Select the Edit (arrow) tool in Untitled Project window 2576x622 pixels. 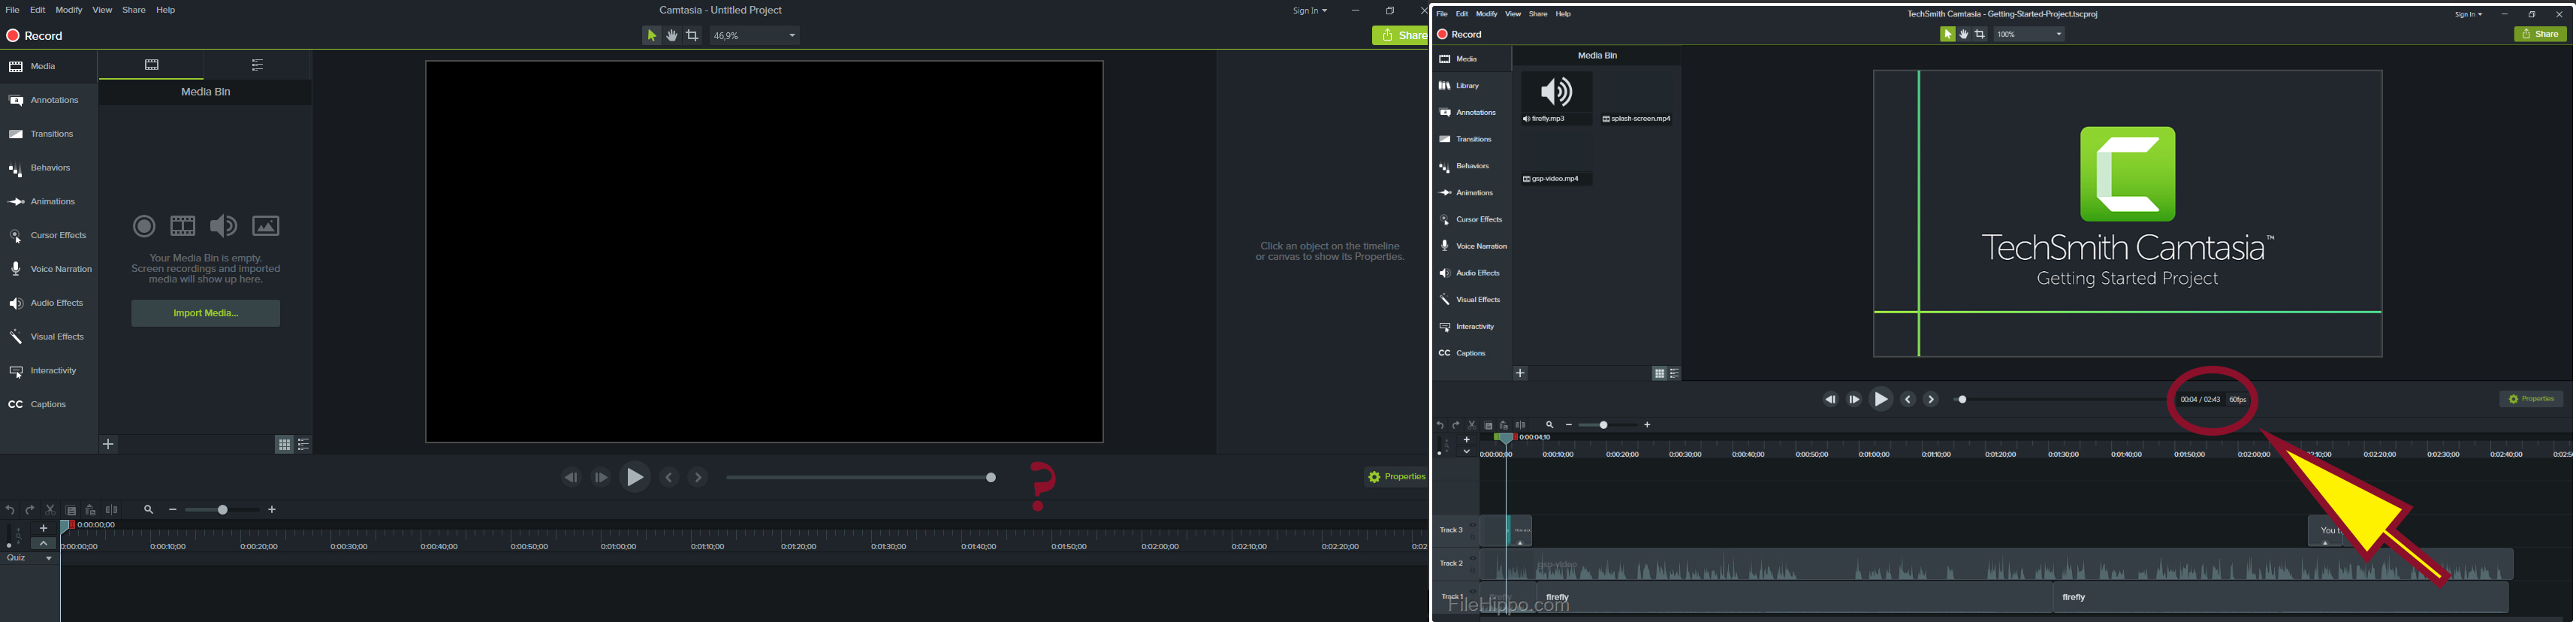pyautogui.click(x=651, y=36)
